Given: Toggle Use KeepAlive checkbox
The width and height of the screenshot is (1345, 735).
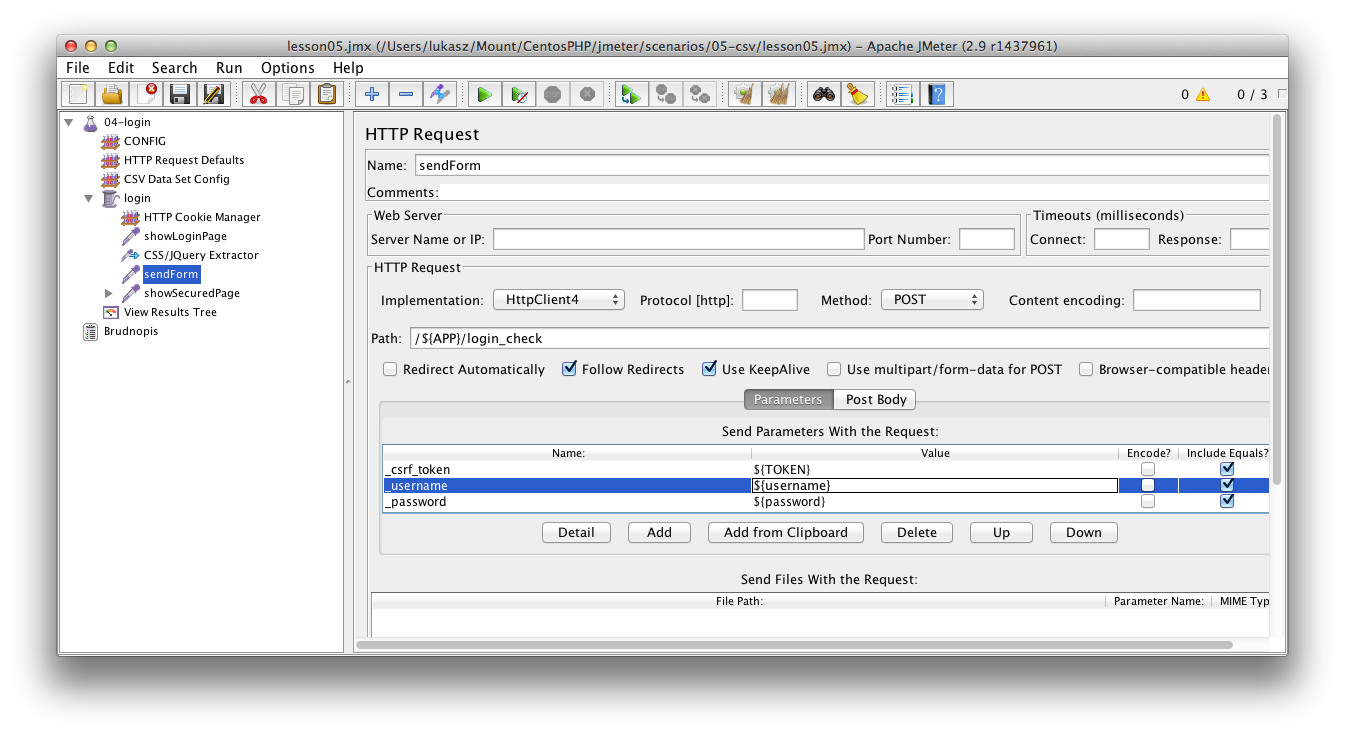Looking at the screenshot, I should click(x=709, y=369).
